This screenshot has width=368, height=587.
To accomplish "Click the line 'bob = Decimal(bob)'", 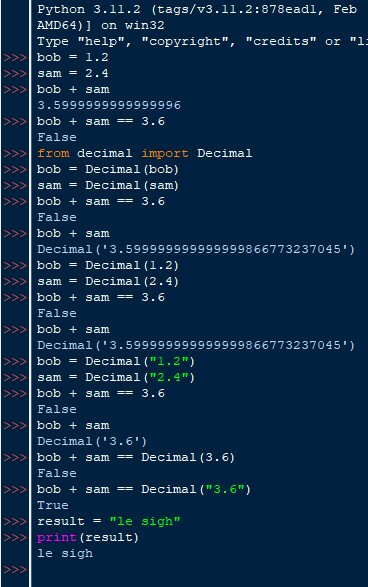I will coord(108,169).
